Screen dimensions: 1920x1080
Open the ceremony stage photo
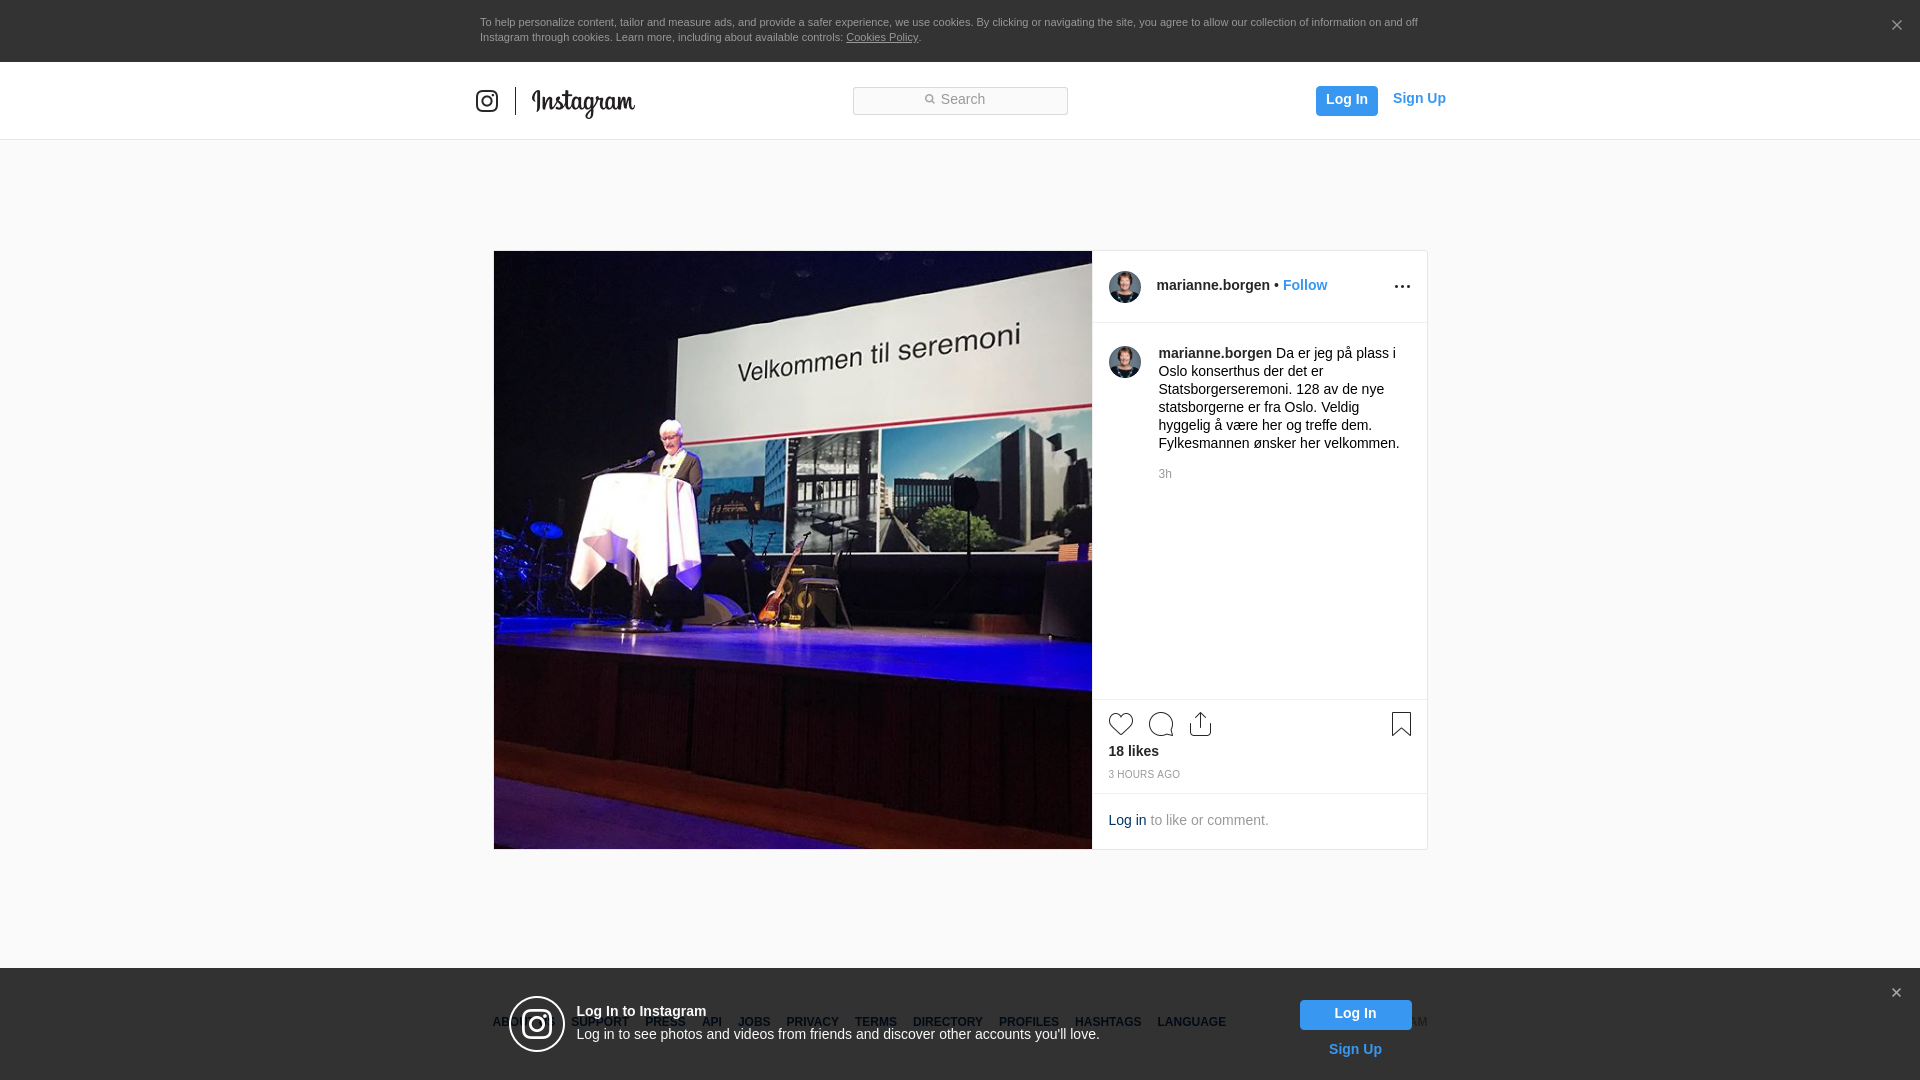pos(793,550)
